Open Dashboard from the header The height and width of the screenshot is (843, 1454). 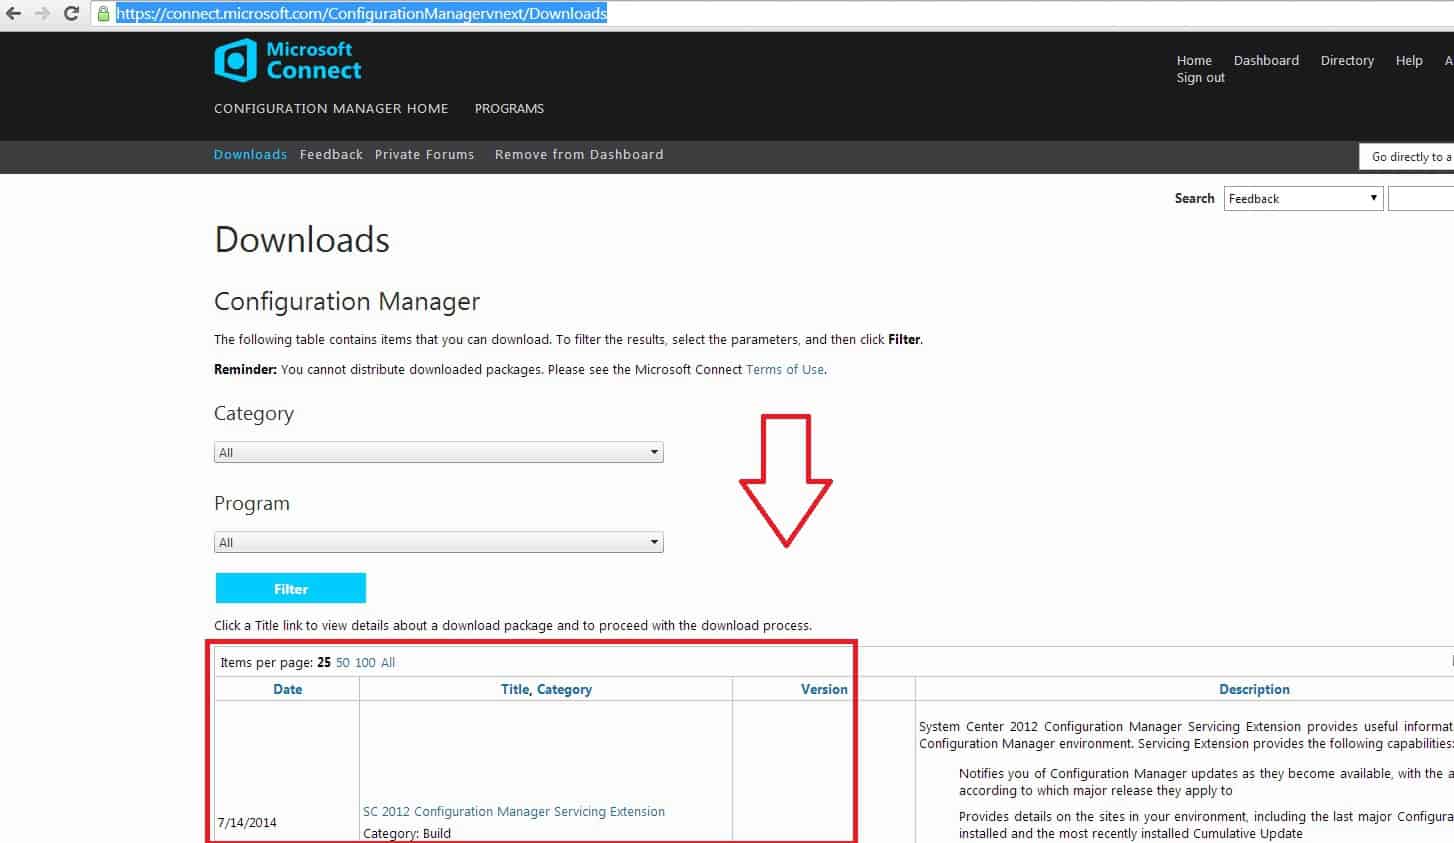[1266, 60]
